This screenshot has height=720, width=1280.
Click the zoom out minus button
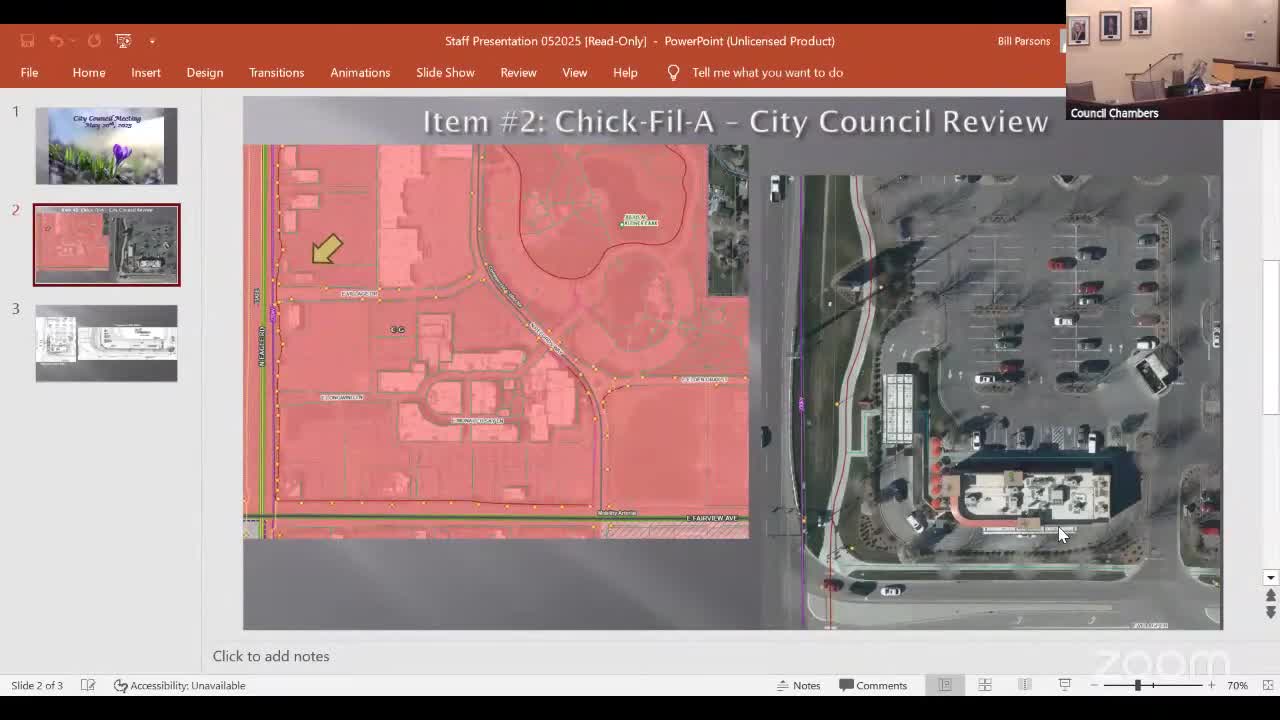pyautogui.click(x=1094, y=685)
